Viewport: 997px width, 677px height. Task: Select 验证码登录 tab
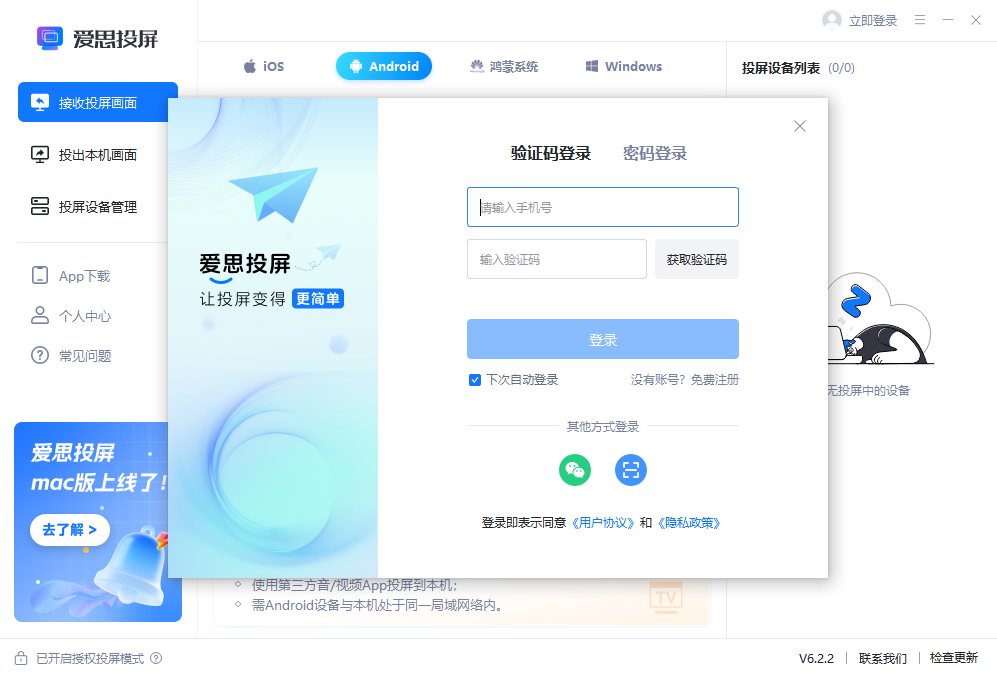[551, 153]
